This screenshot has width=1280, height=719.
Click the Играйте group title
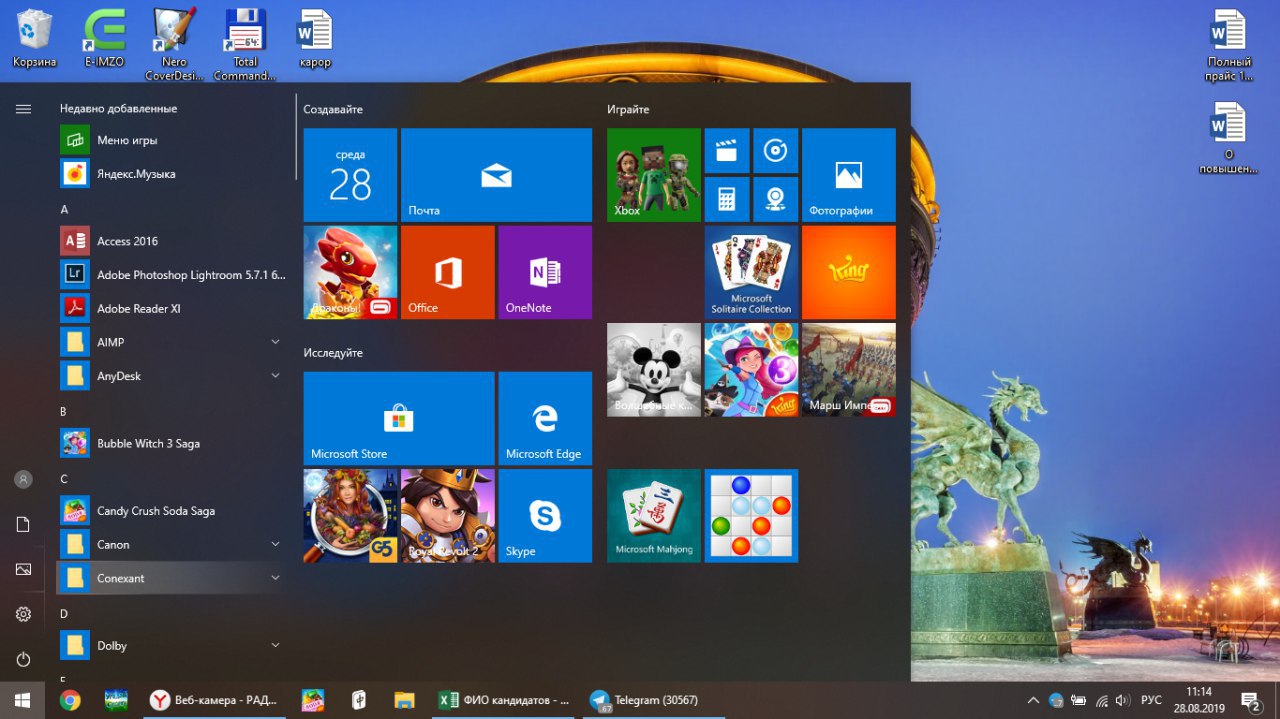(x=628, y=109)
